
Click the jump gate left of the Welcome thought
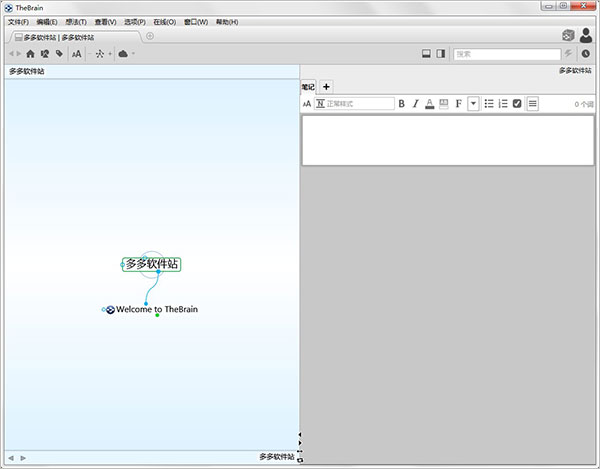(x=103, y=309)
